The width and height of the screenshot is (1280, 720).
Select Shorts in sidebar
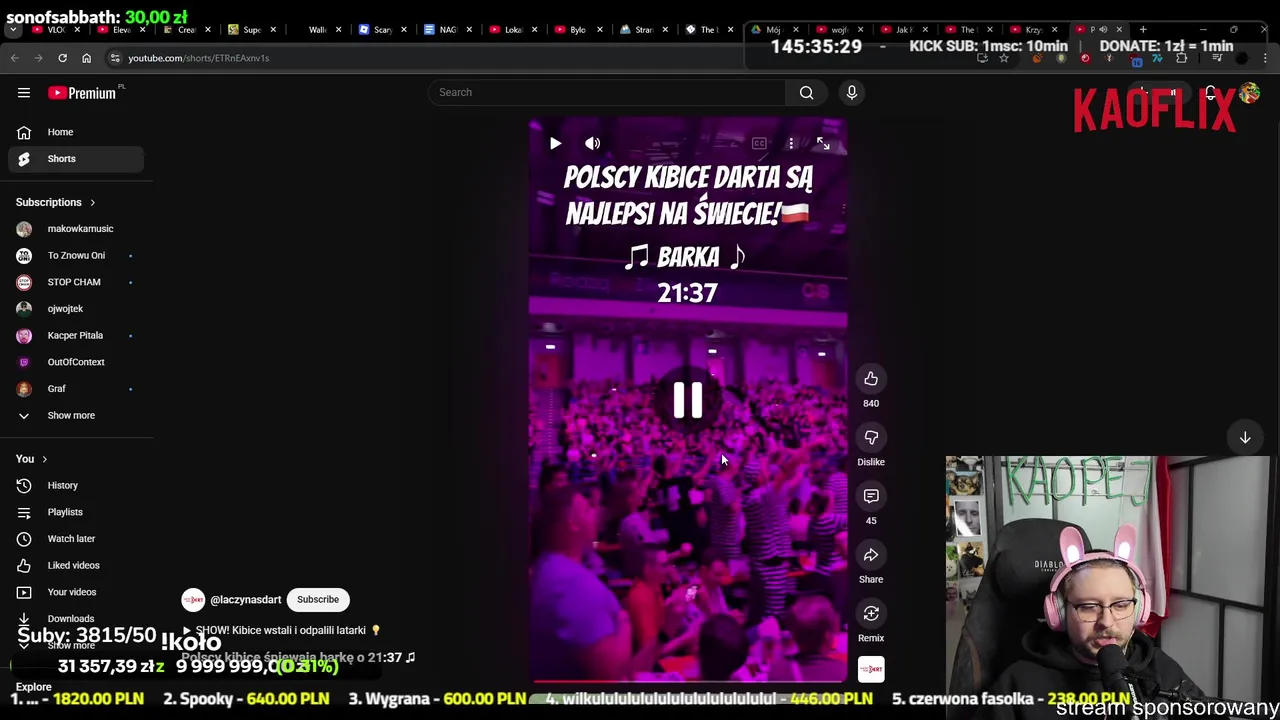(76, 159)
